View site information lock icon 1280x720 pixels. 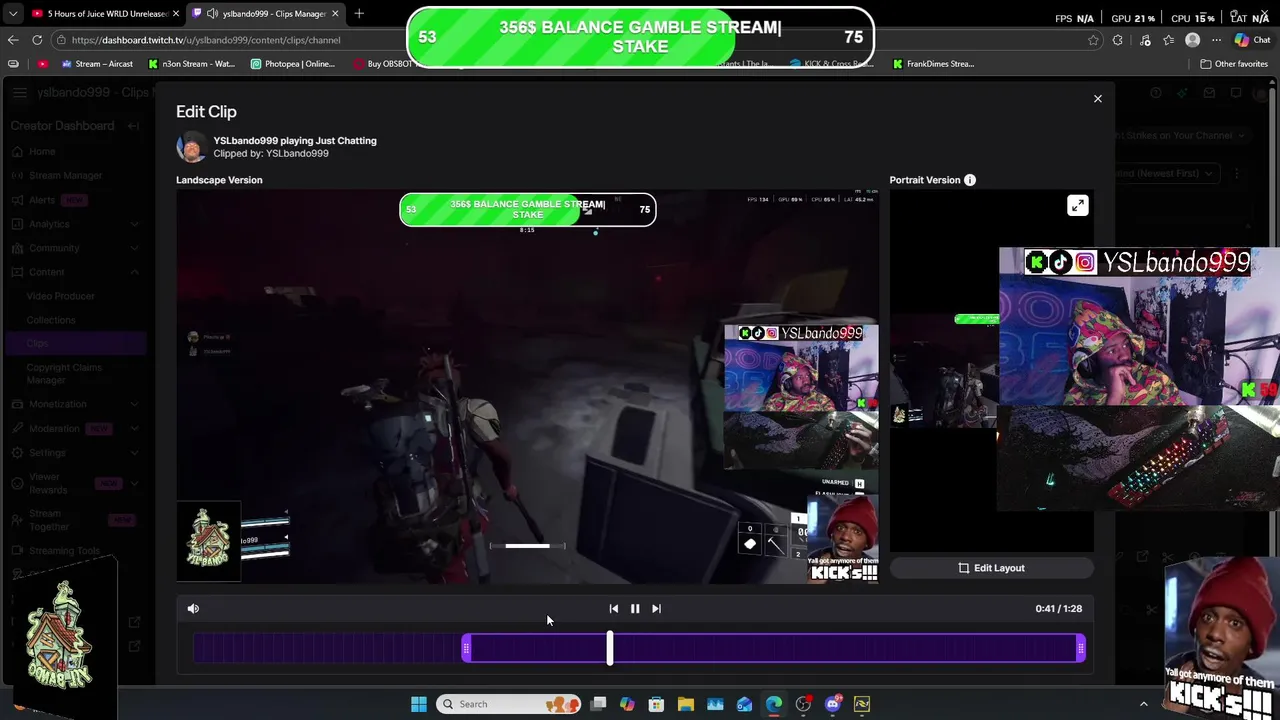(62, 40)
